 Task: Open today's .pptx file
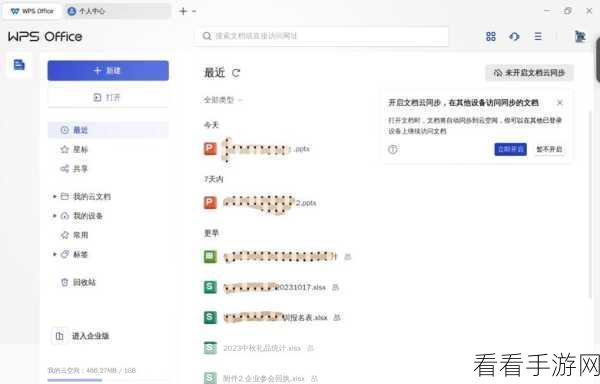[x=266, y=149]
